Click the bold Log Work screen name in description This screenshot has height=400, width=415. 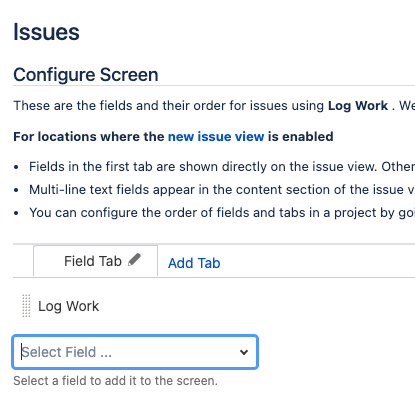[x=358, y=106]
